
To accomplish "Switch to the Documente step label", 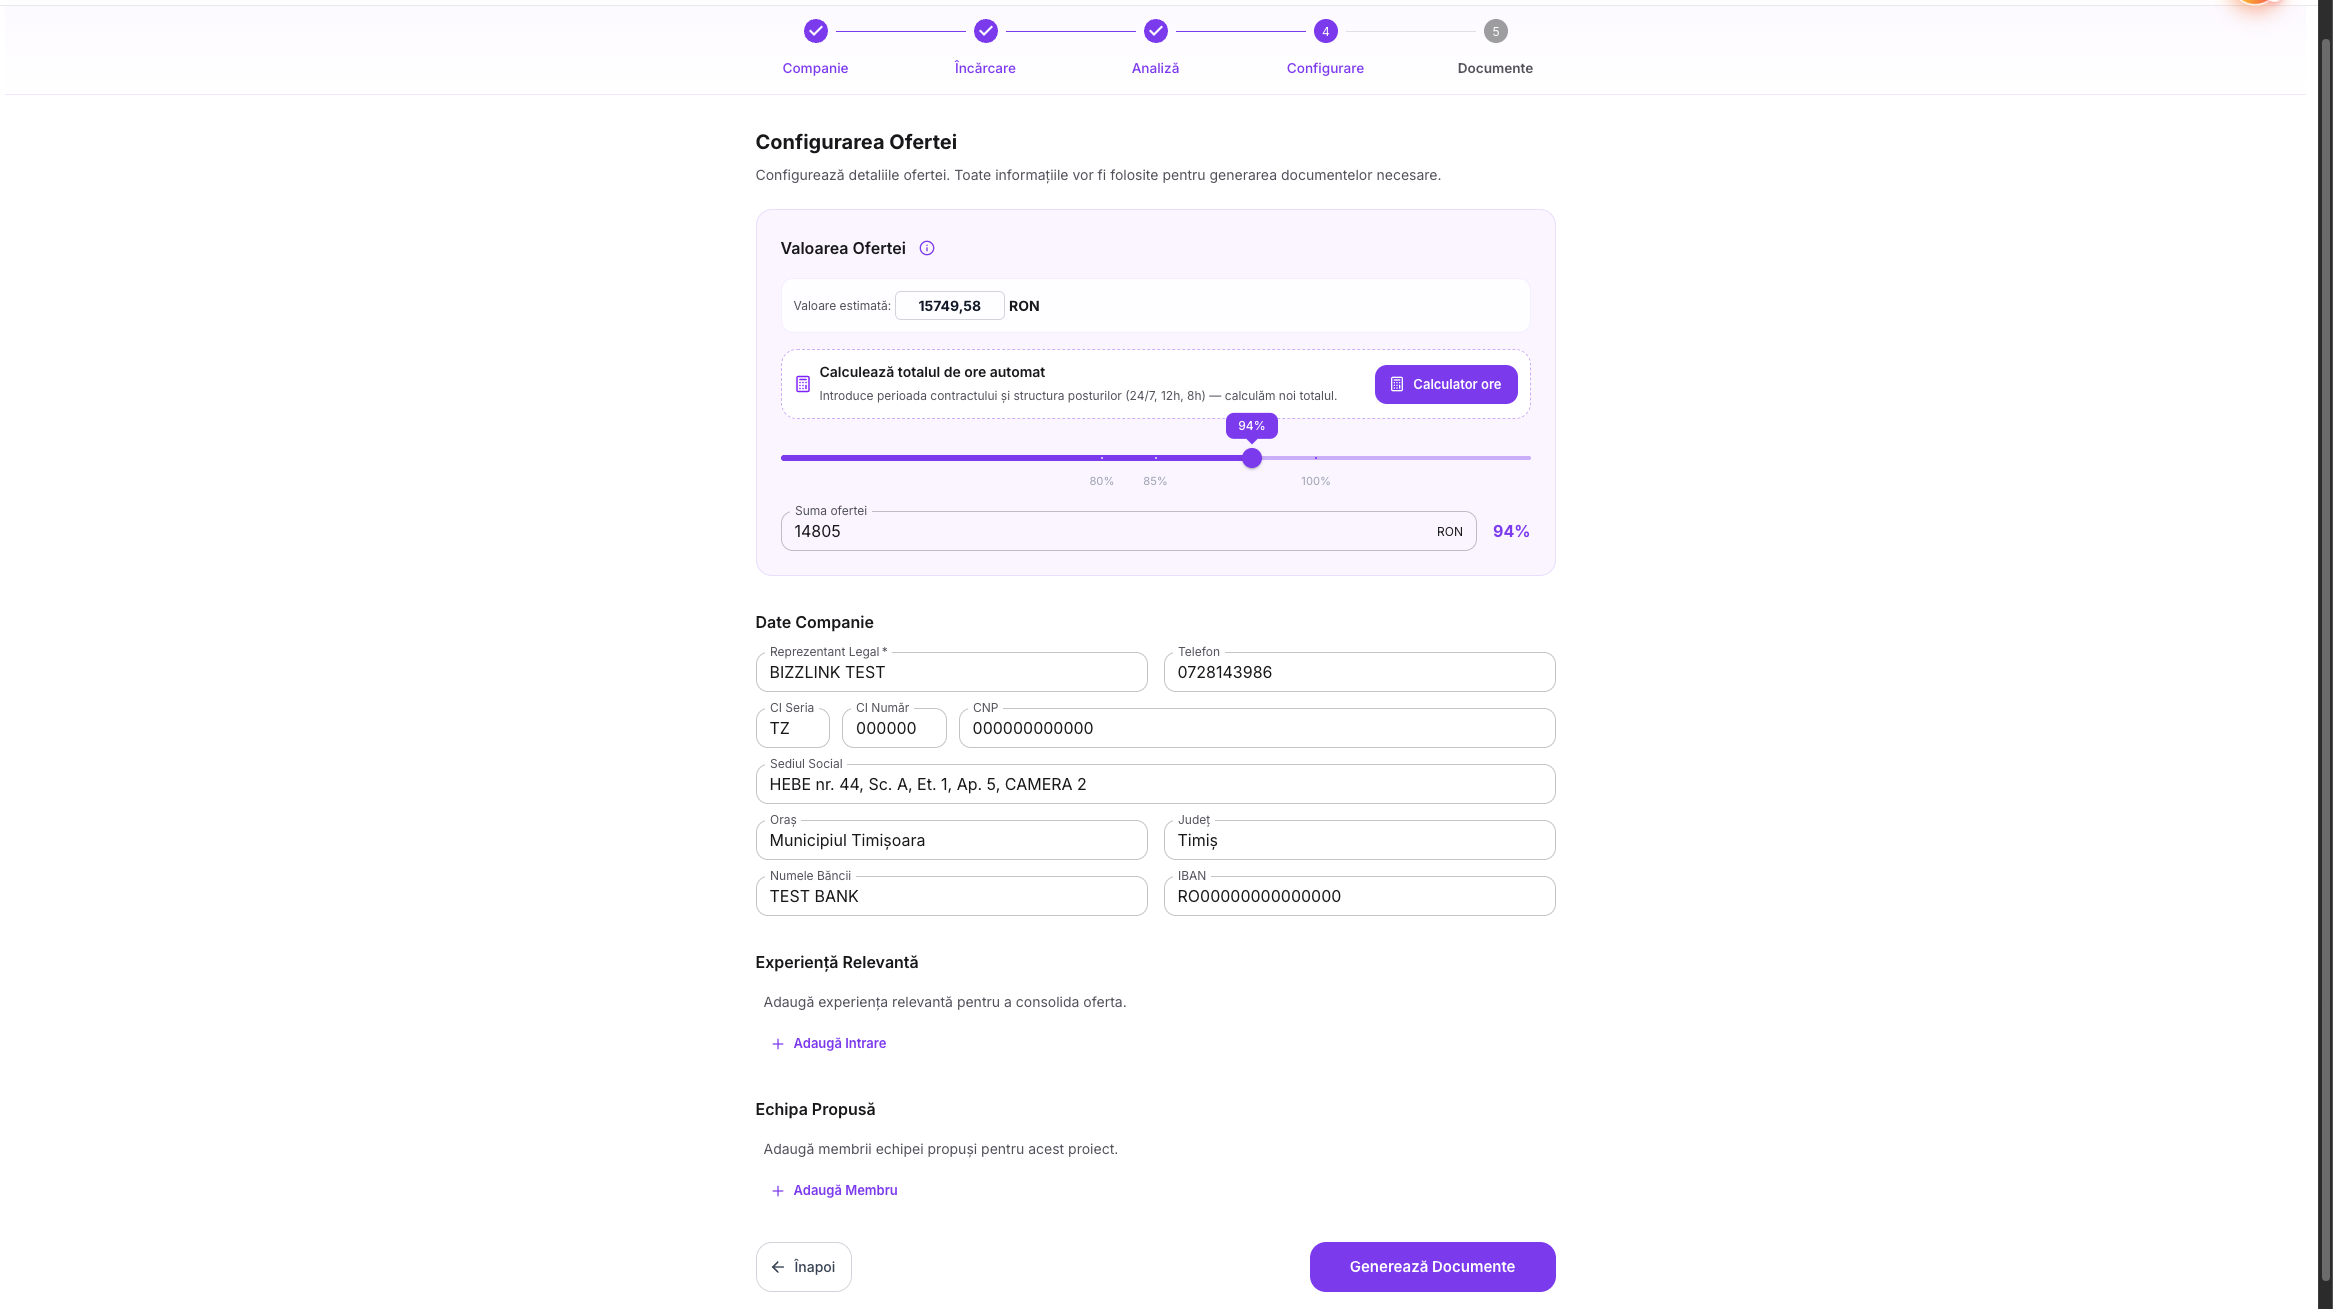I will click(x=1495, y=68).
